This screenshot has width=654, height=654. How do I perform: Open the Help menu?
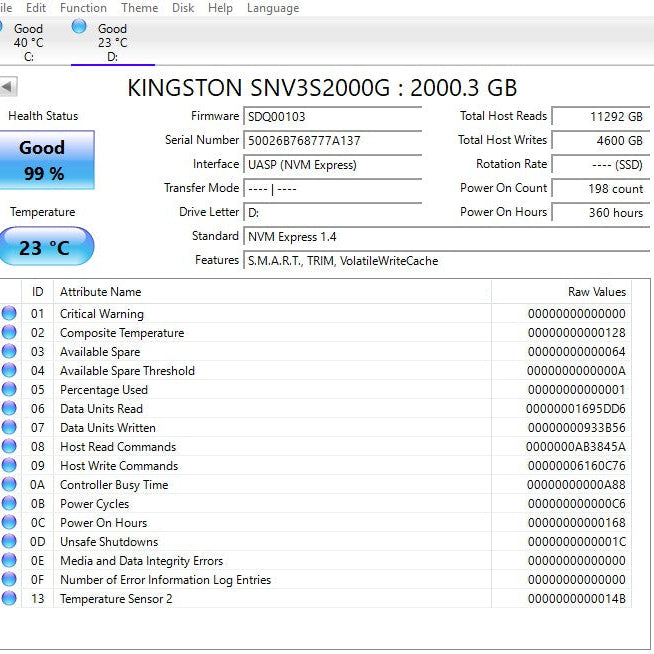point(220,8)
